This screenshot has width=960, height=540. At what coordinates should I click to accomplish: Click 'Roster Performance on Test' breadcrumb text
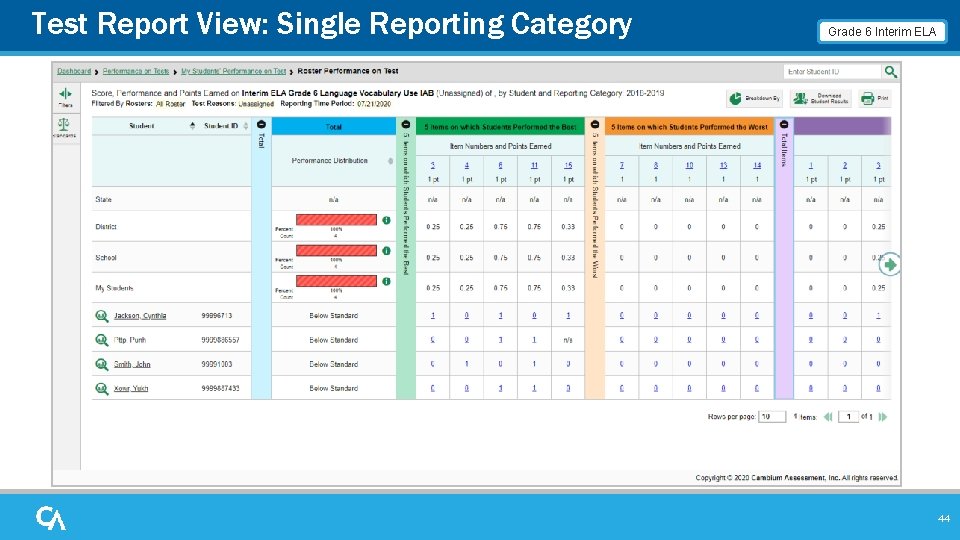(348, 71)
